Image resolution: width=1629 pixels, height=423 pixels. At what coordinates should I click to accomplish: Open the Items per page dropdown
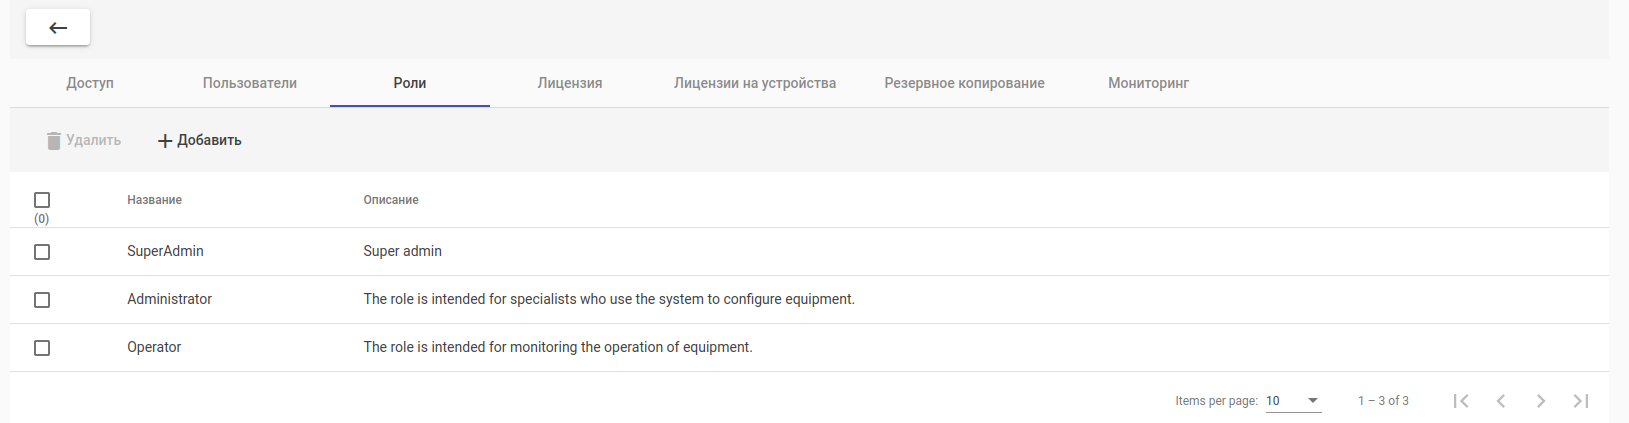point(1293,401)
